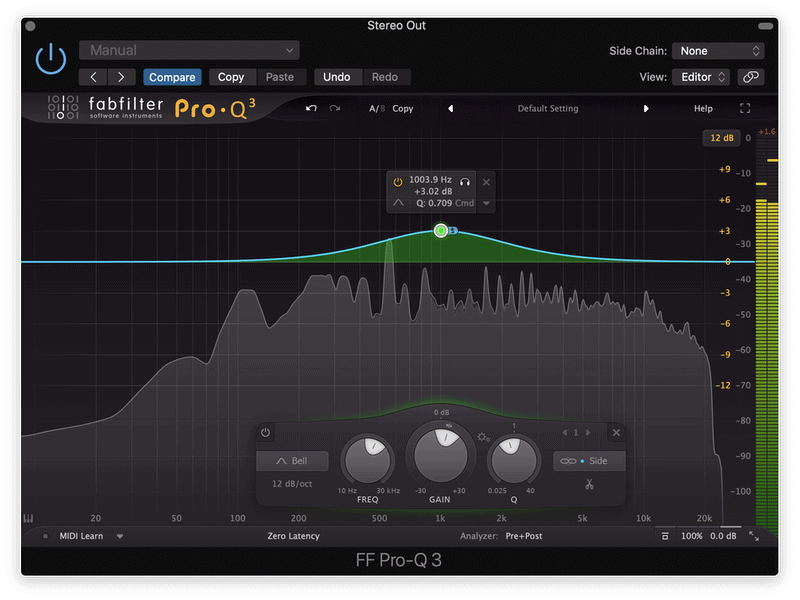Image resolution: width=800 pixels, height=600 pixels.
Task: Click the Pro-Q 3 product logo
Action: point(215,108)
